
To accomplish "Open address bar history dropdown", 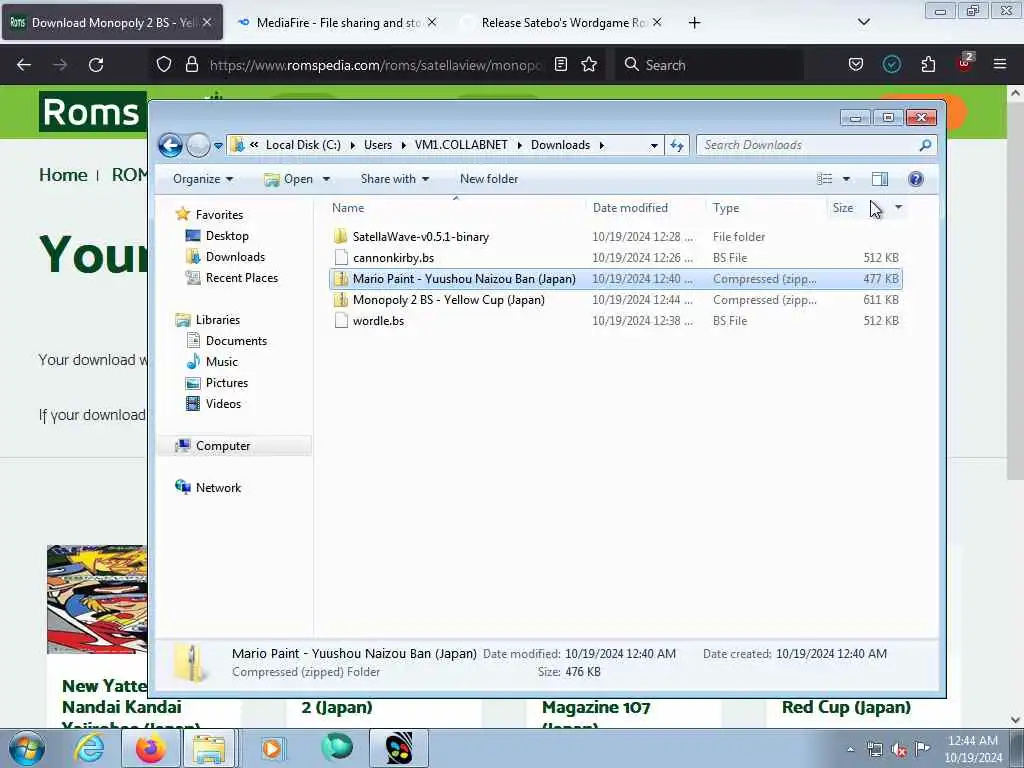I will [654, 145].
